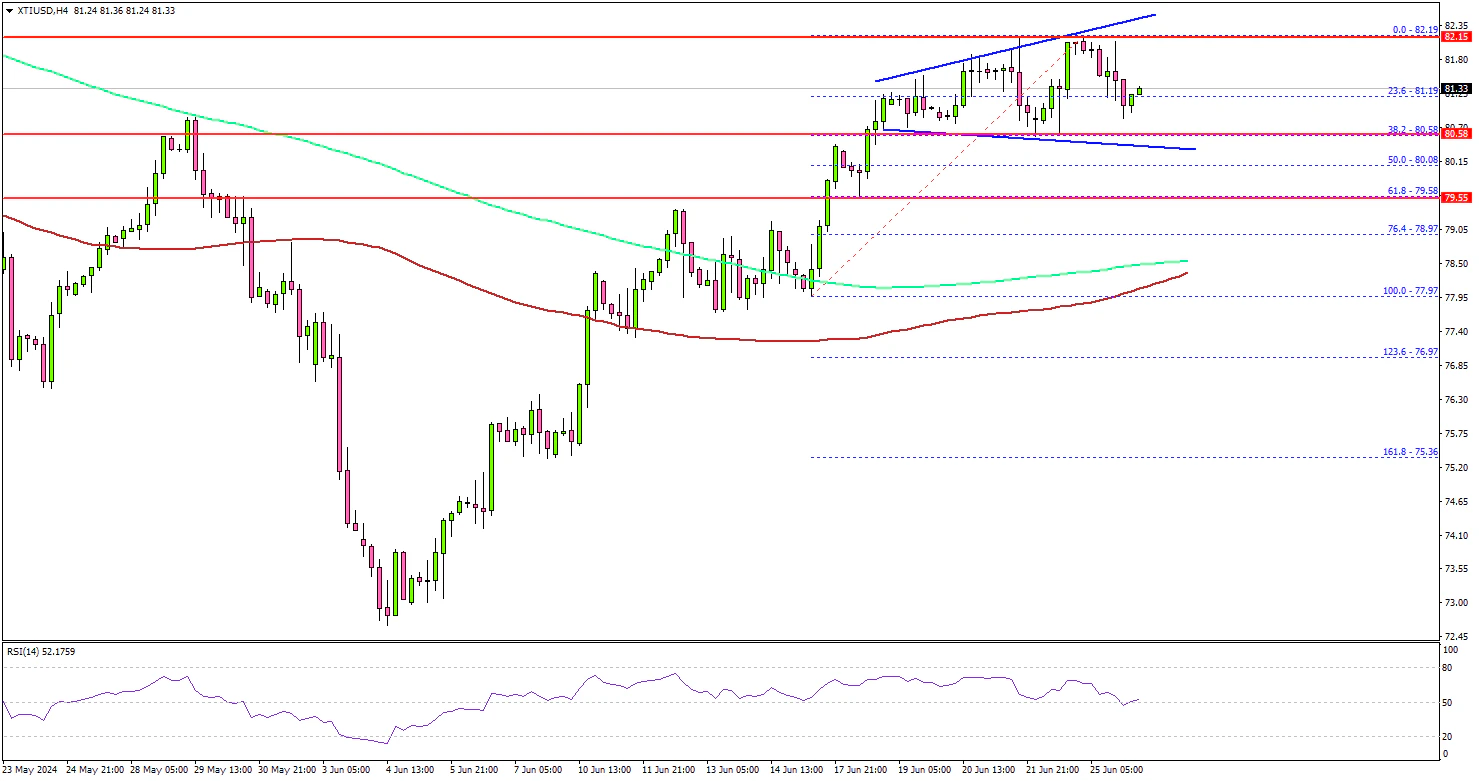This screenshot has height=781, width=1479.
Task: Select the red 80.58 price tag
Action: (1457, 134)
